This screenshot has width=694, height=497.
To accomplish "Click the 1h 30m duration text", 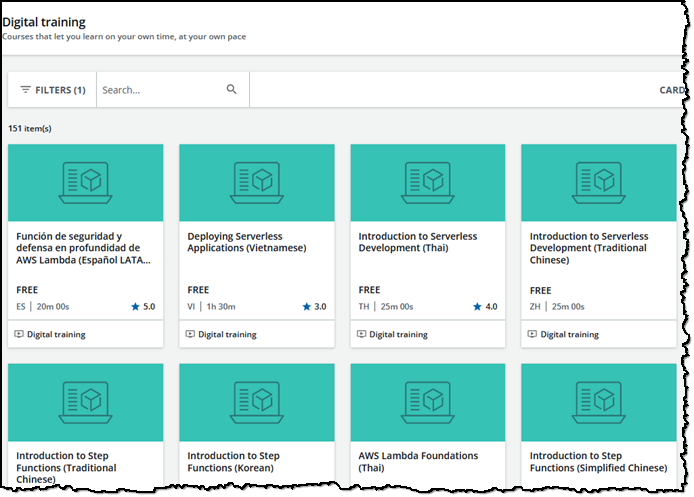I will click(221, 306).
